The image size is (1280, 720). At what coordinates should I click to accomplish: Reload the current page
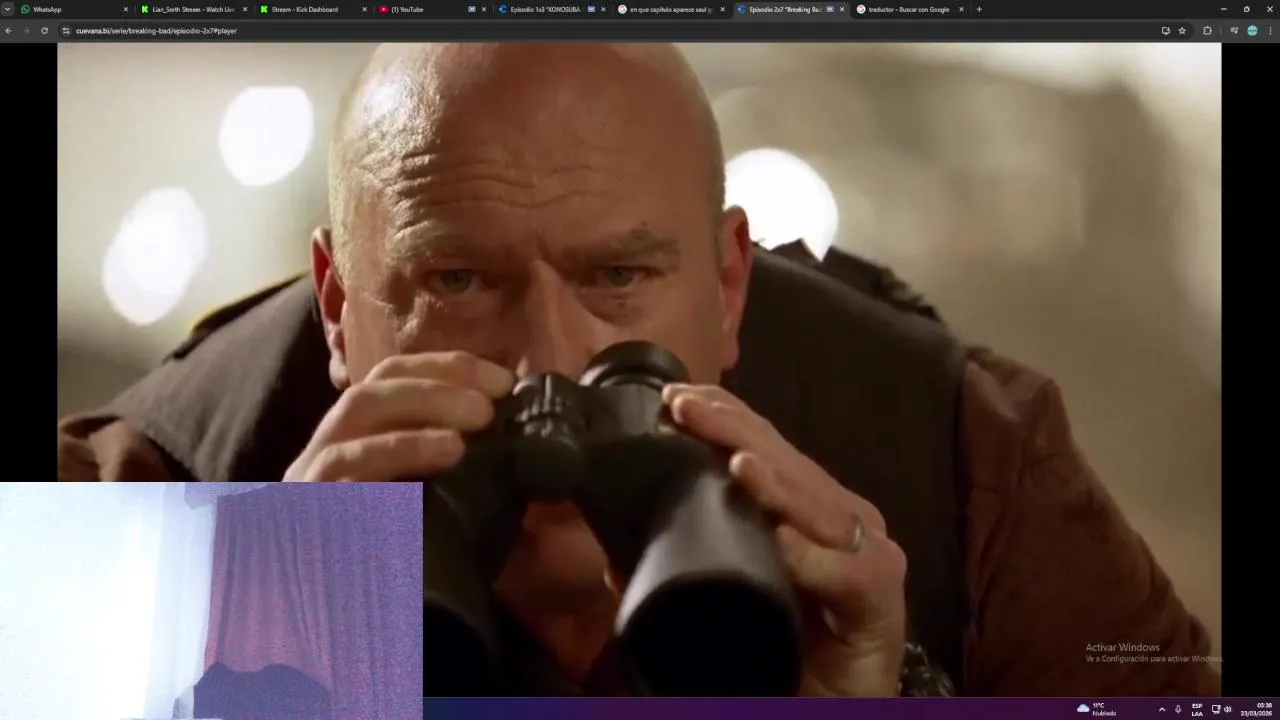coord(44,31)
